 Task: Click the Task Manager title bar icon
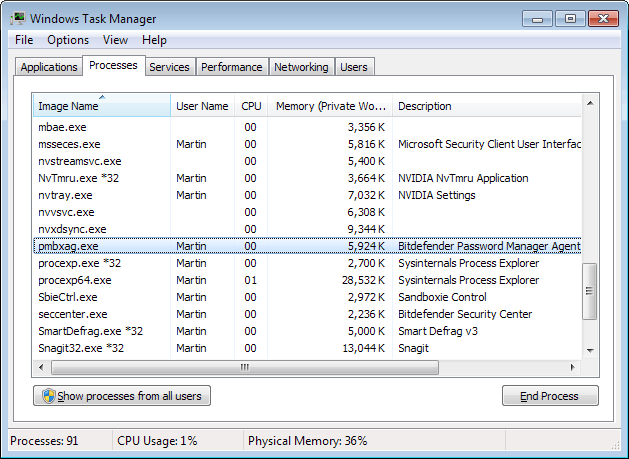click(x=18, y=18)
